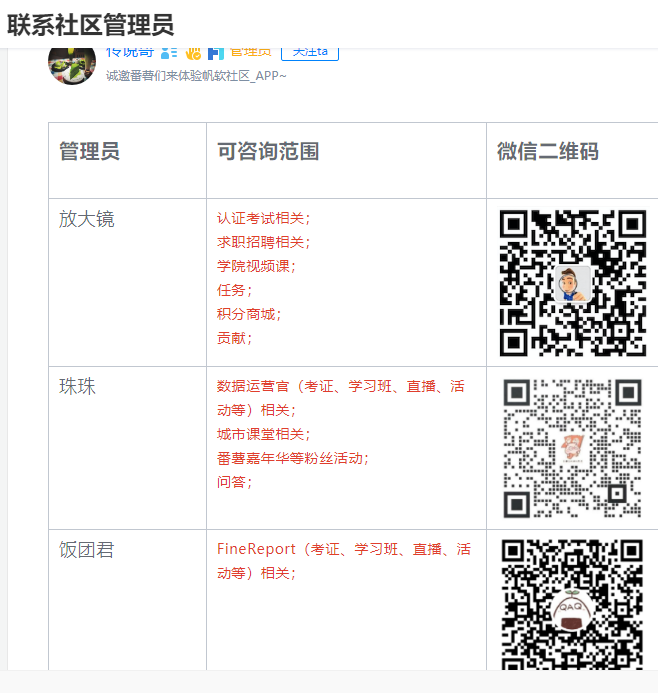Select the line starting 数据运营官
This screenshot has width=658, height=693.
(x=341, y=398)
